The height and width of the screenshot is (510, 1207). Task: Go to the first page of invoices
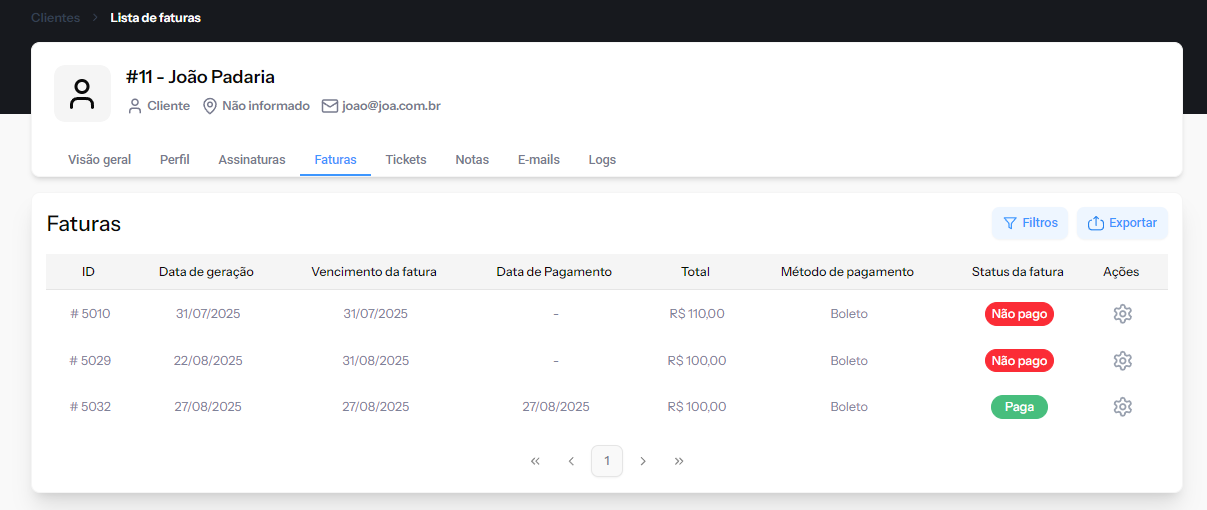click(x=535, y=461)
